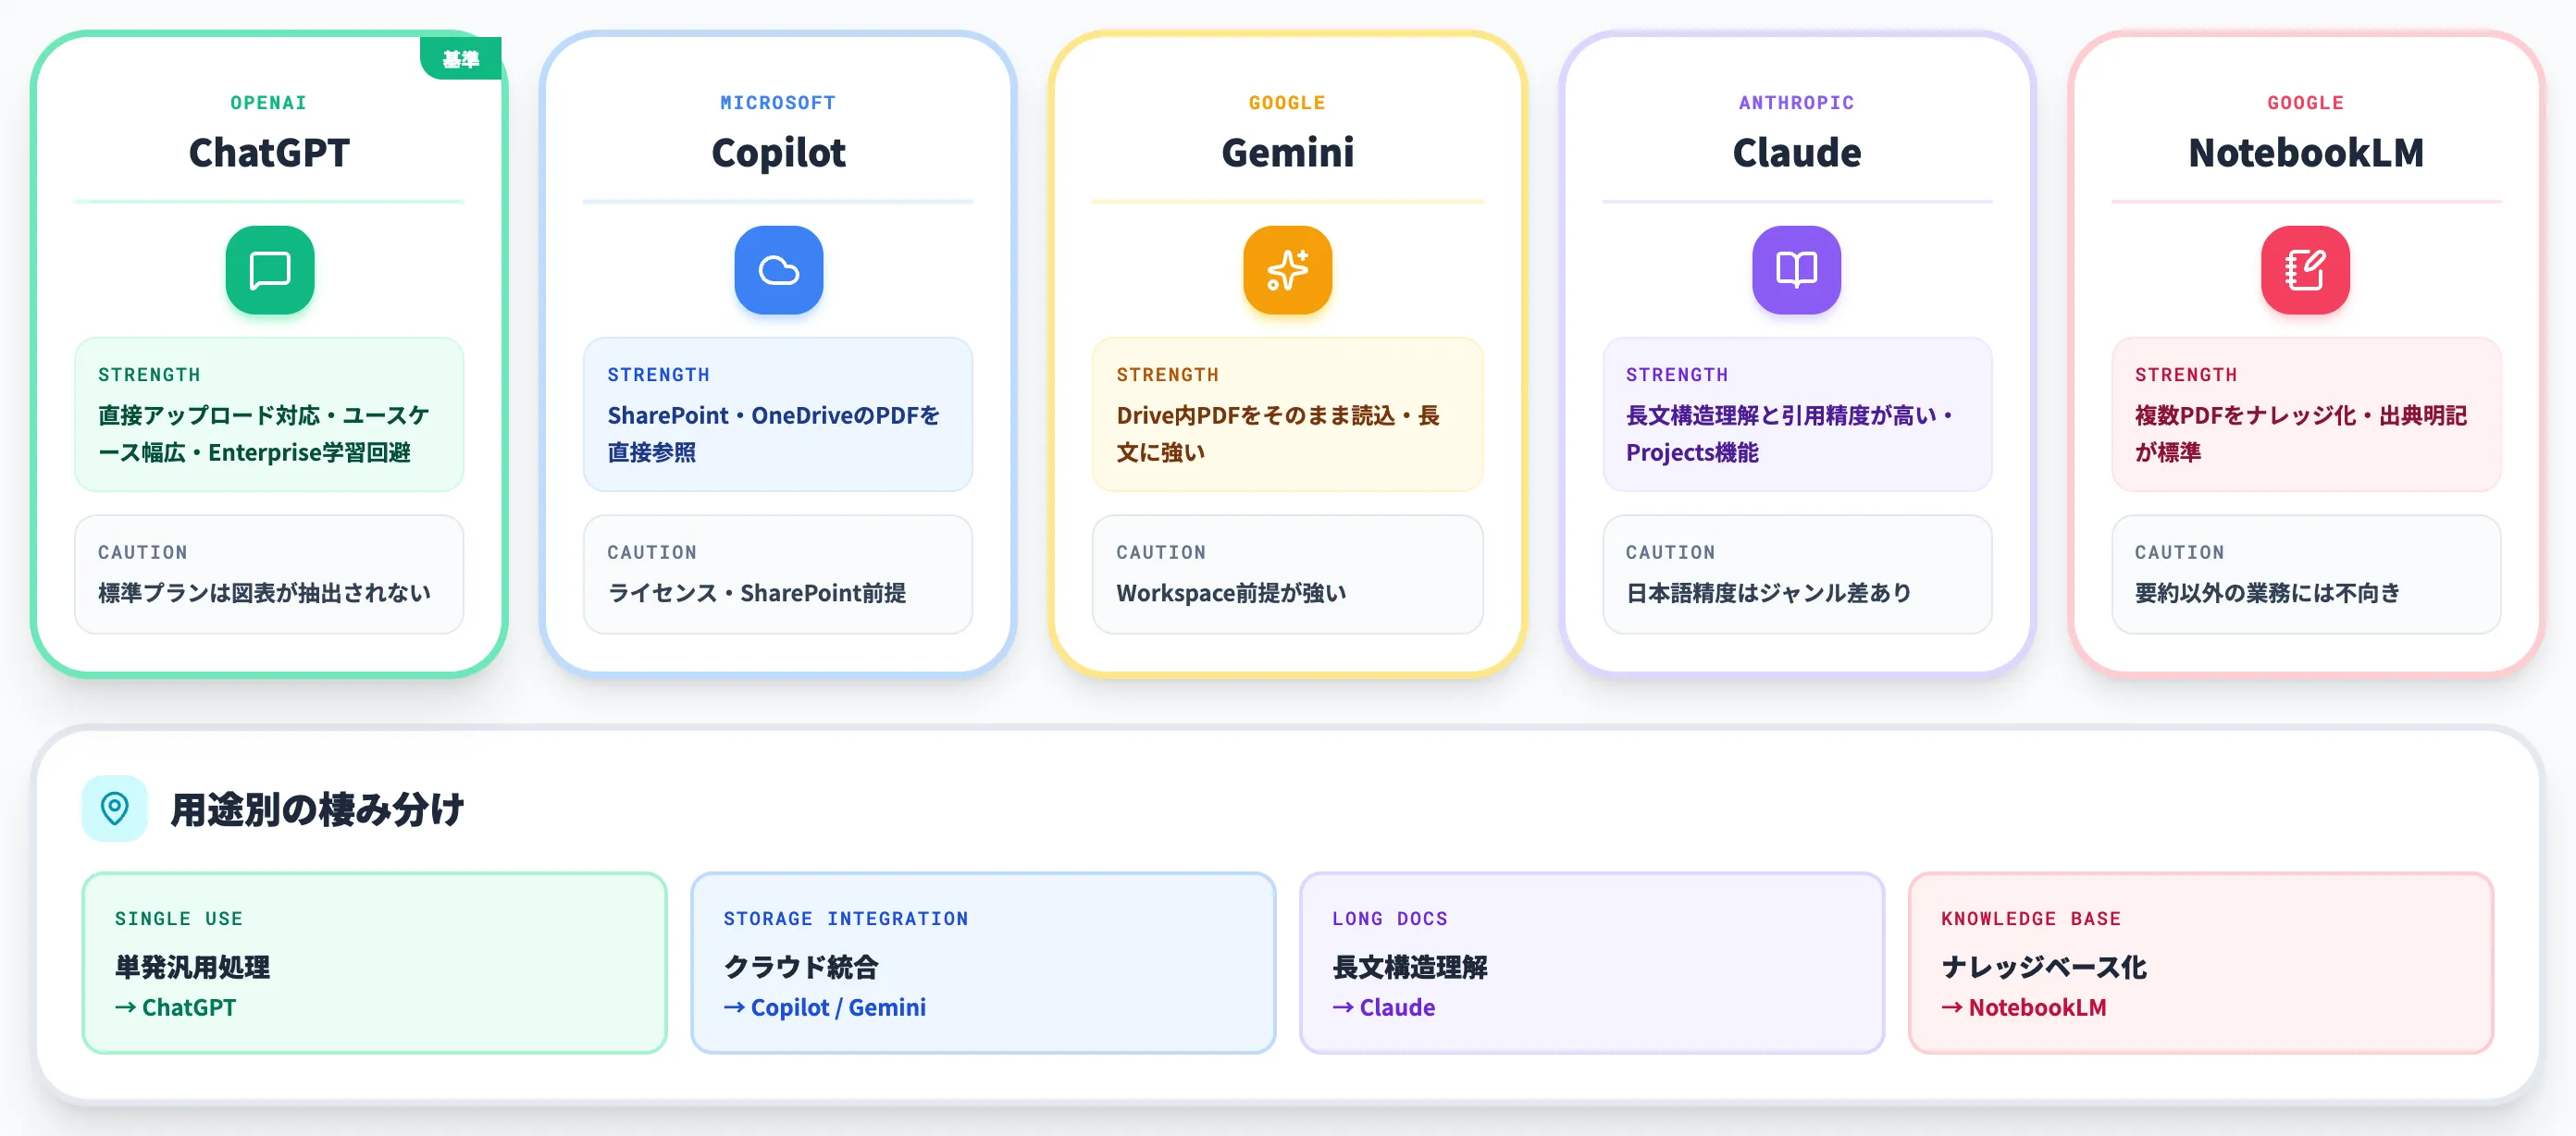Click the → Claude recommendation link
This screenshot has width=2576, height=1136.
1383,1007
